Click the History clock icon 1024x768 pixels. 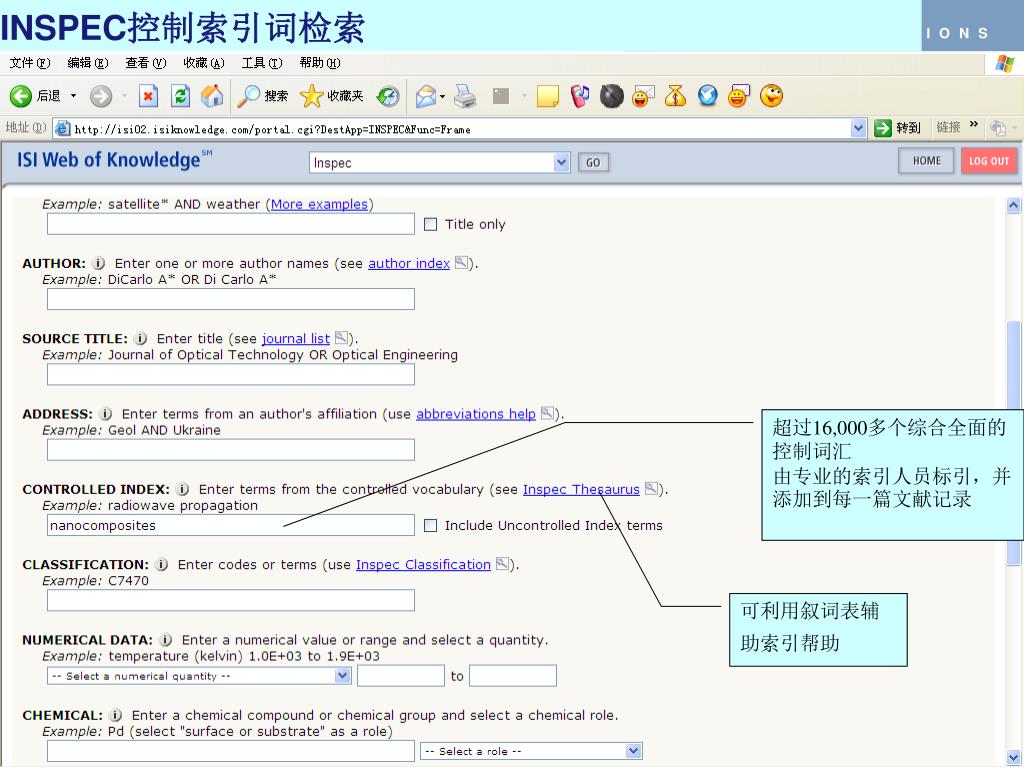[388, 96]
